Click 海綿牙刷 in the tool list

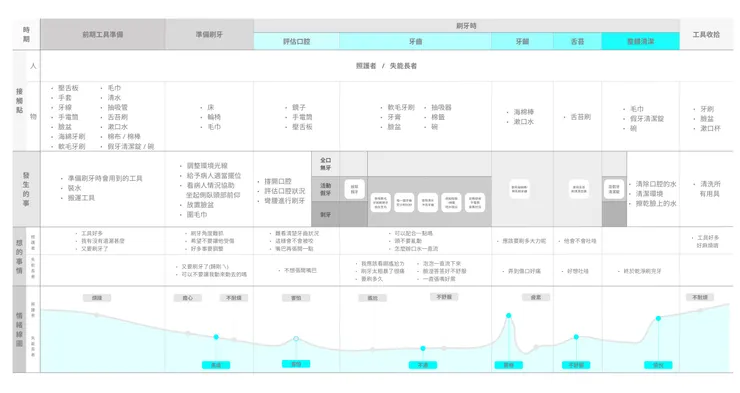[72, 136]
